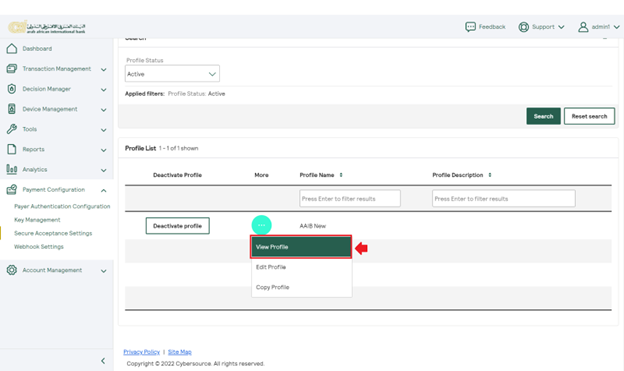Expand Reports menu chevron
The width and height of the screenshot is (624, 371).
pos(103,150)
